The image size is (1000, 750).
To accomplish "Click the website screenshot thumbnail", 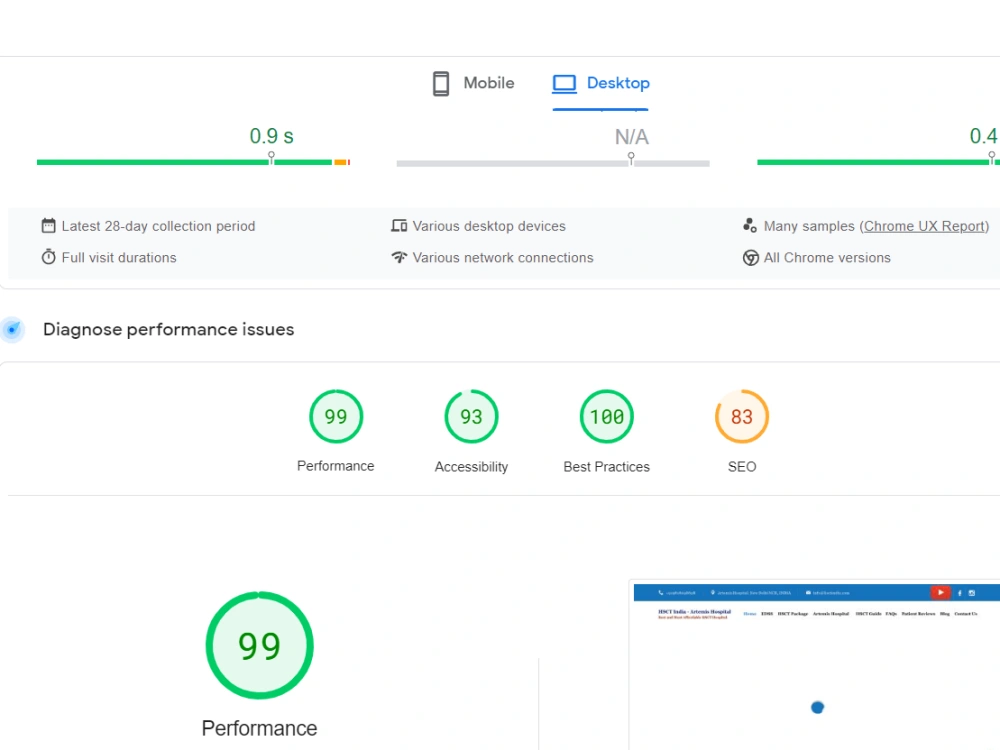I will [x=816, y=665].
